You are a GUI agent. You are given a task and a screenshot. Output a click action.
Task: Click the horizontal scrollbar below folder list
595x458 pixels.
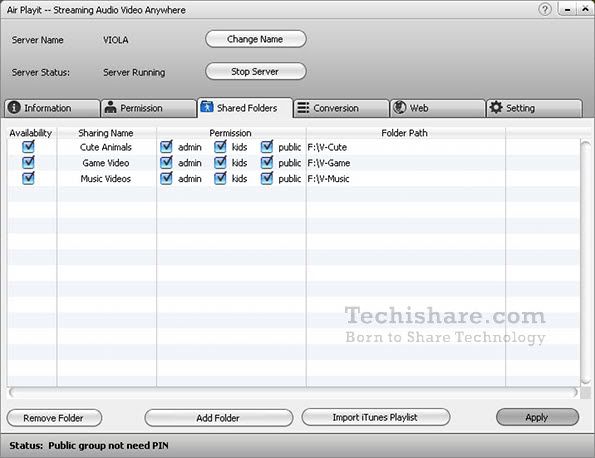click(293, 392)
